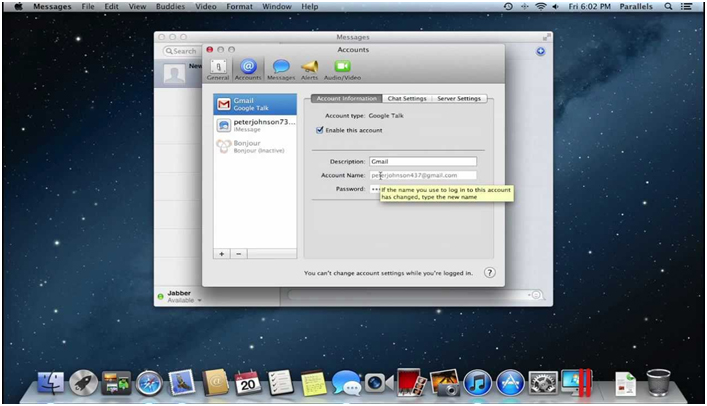Open the Format menu
This screenshot has width=707, height=406.
239,6
